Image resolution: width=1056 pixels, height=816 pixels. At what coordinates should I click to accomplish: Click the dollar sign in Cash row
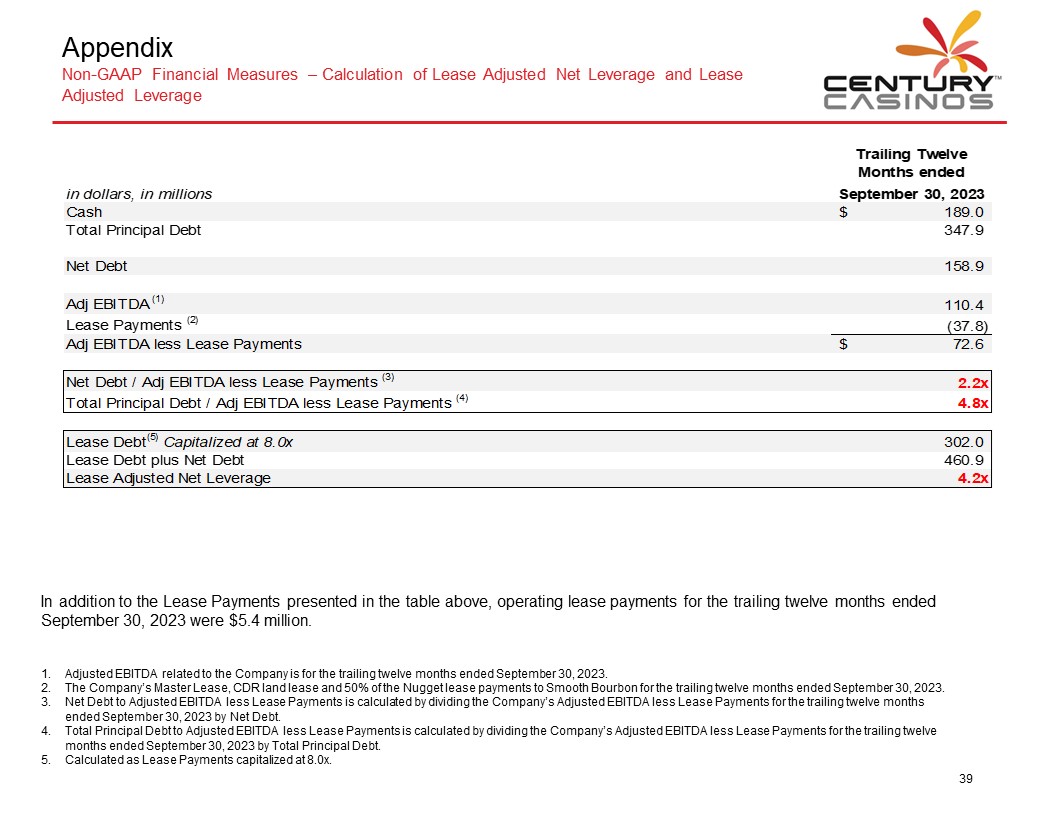(843, 212)
